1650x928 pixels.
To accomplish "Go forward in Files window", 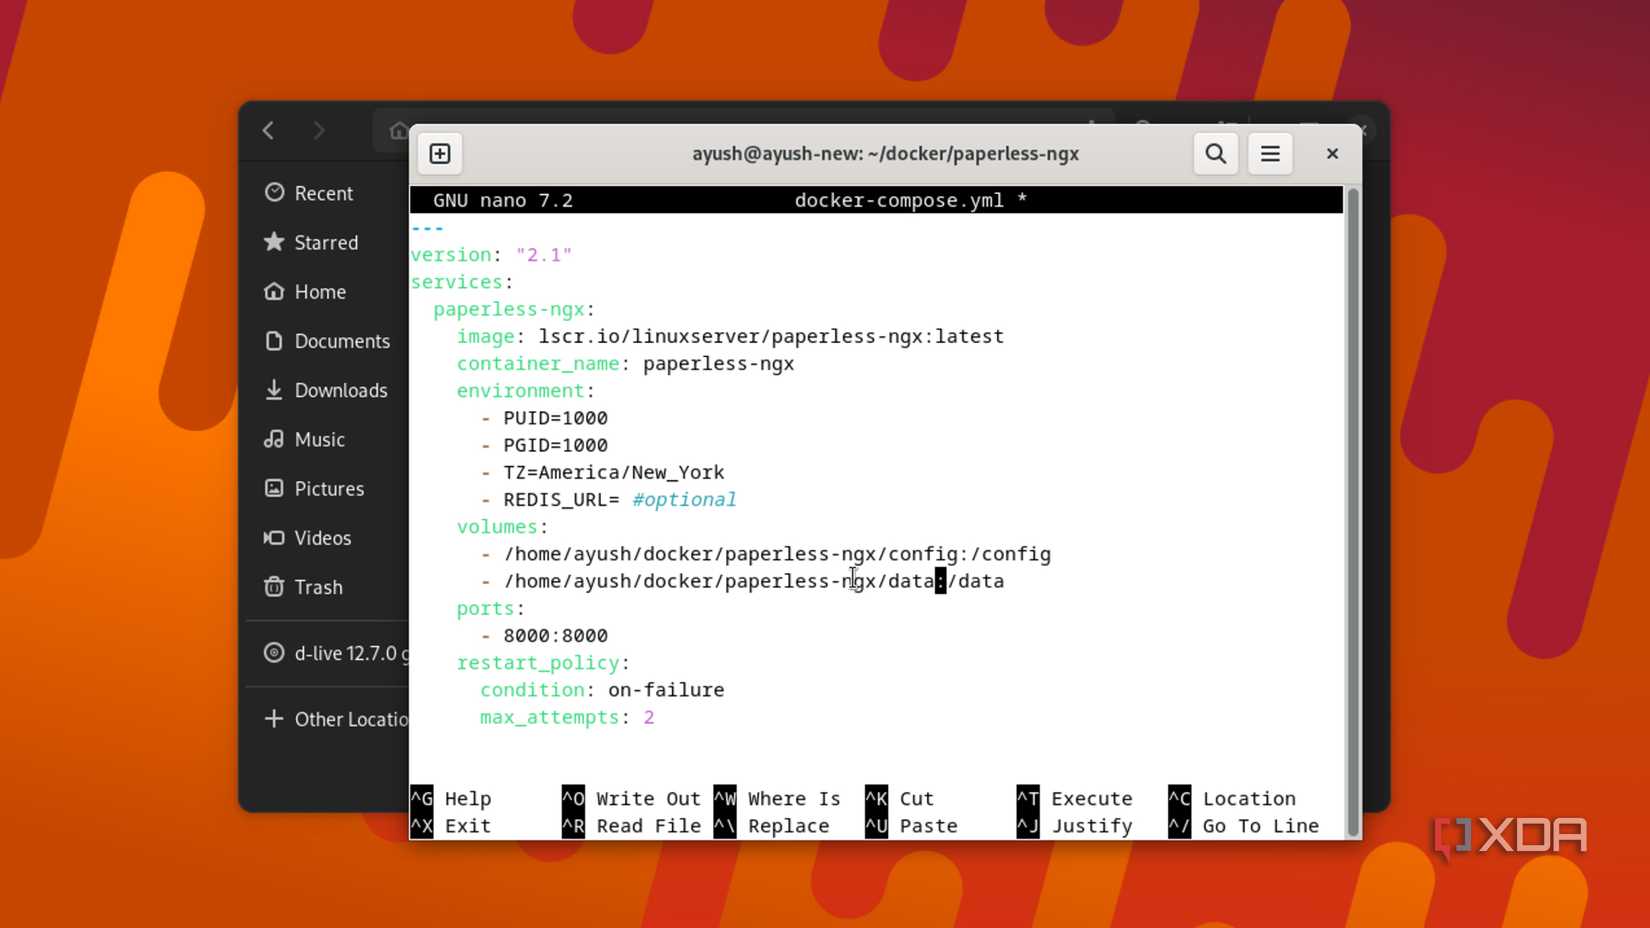I will click(319, 130).
